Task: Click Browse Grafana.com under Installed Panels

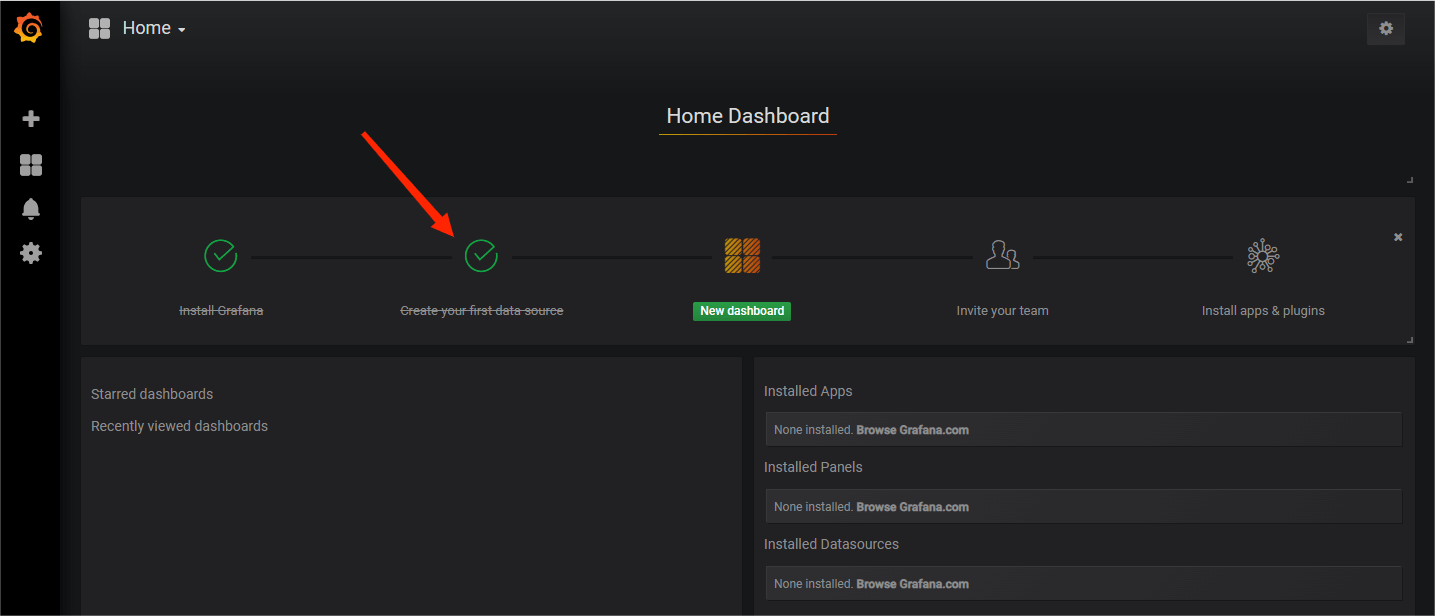Action: click(913, 507)
